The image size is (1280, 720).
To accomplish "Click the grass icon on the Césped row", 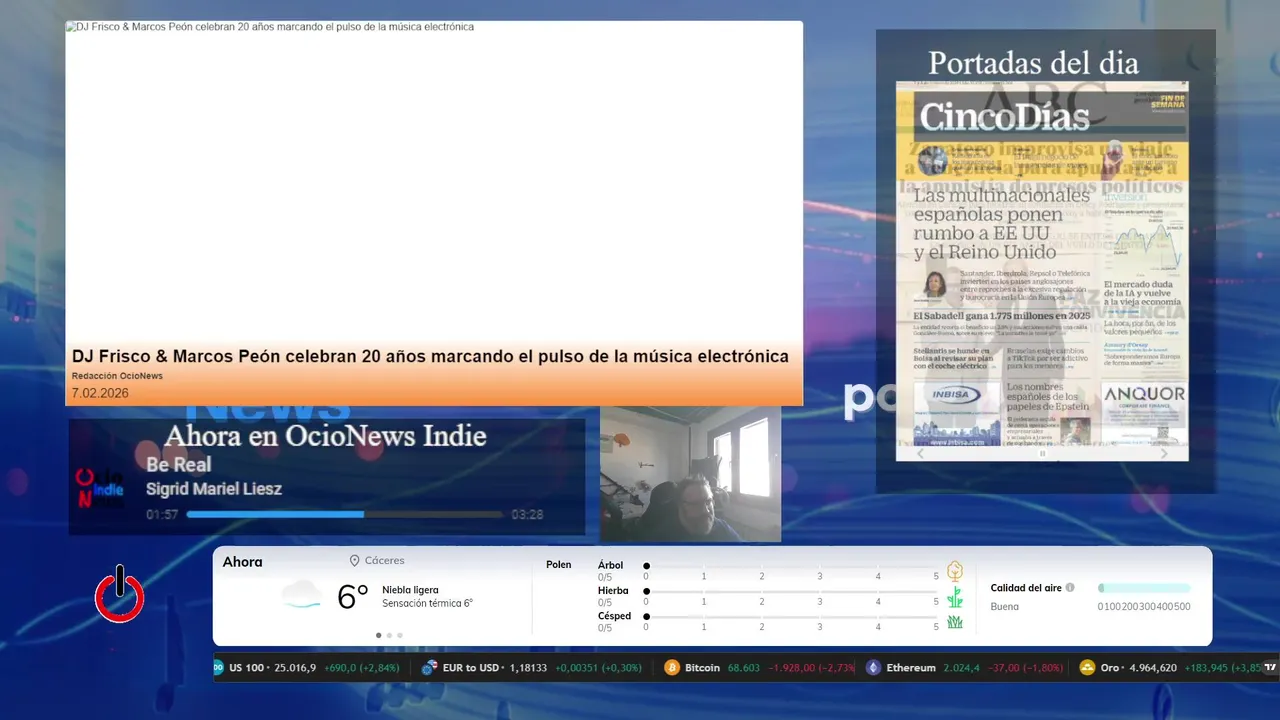I will 955,622.
